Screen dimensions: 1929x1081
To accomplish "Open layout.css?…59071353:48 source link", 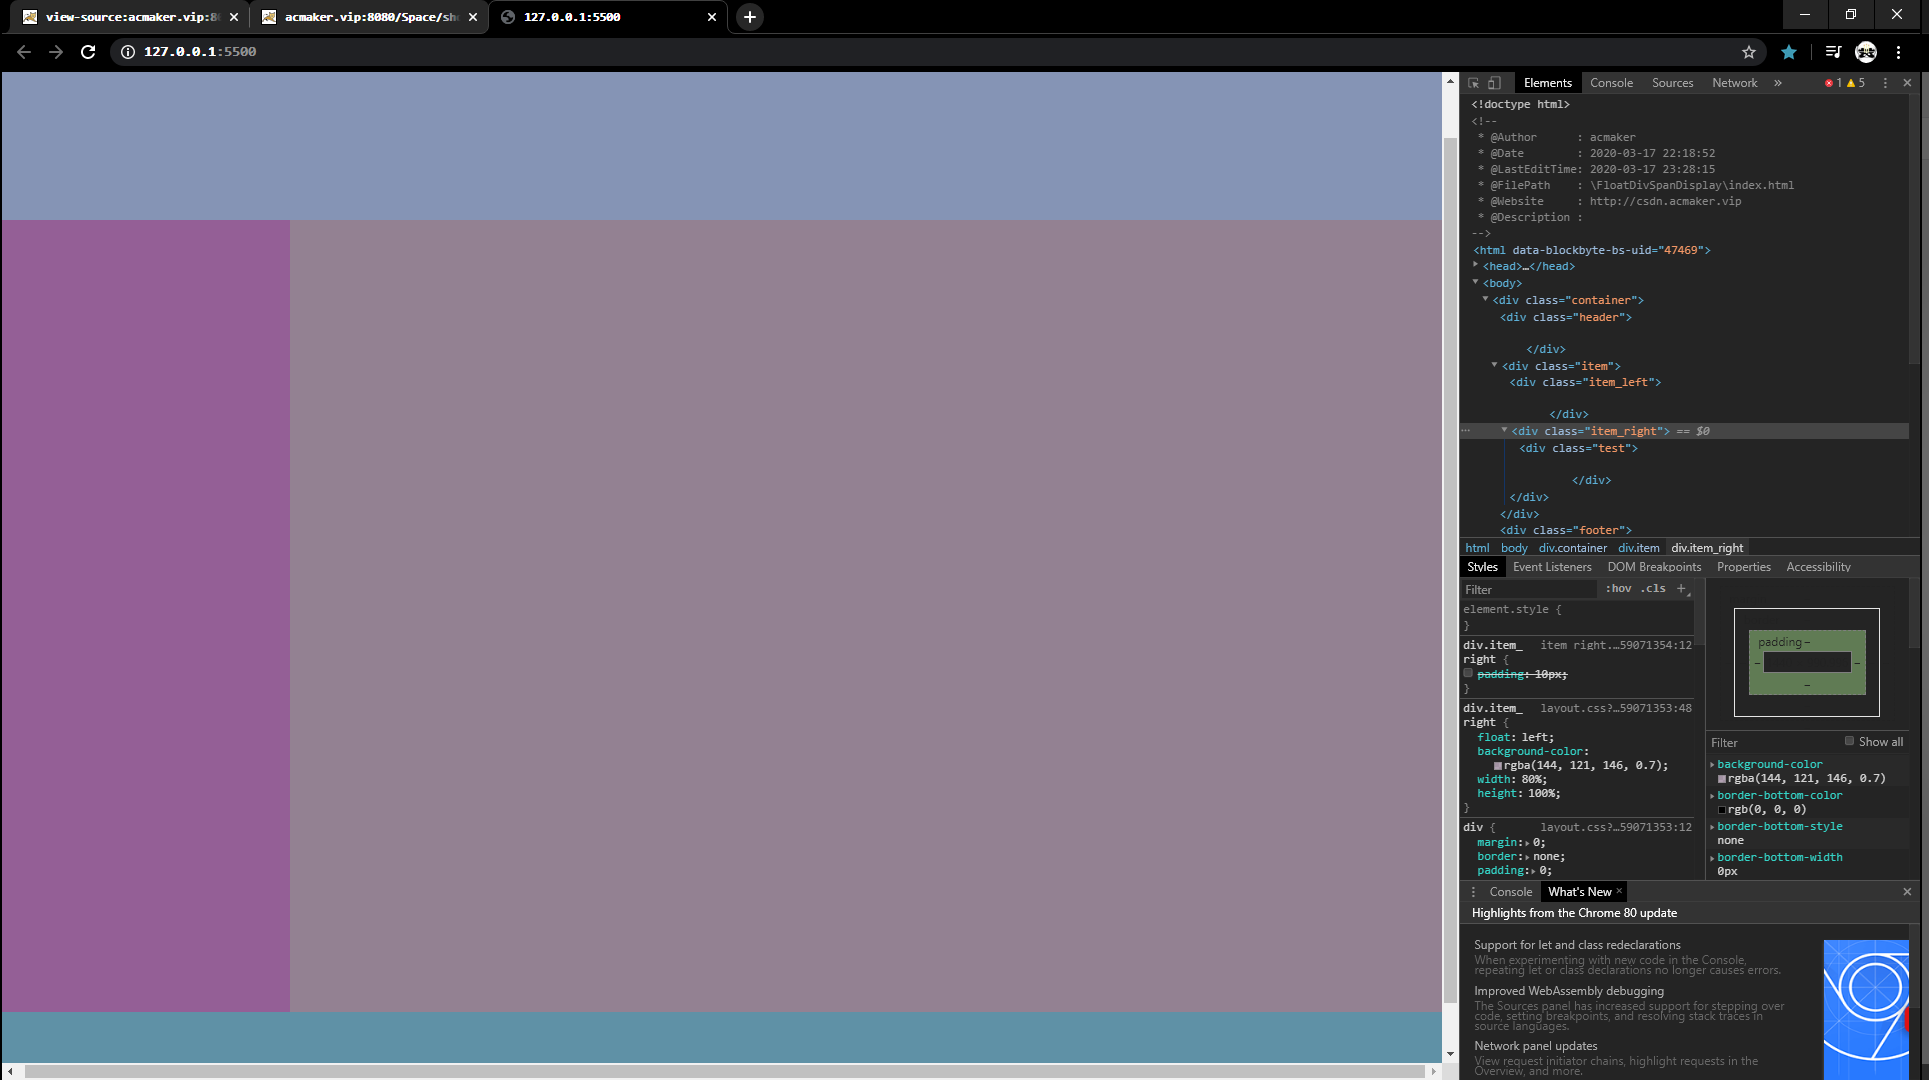I will [x=1615, y=708].
